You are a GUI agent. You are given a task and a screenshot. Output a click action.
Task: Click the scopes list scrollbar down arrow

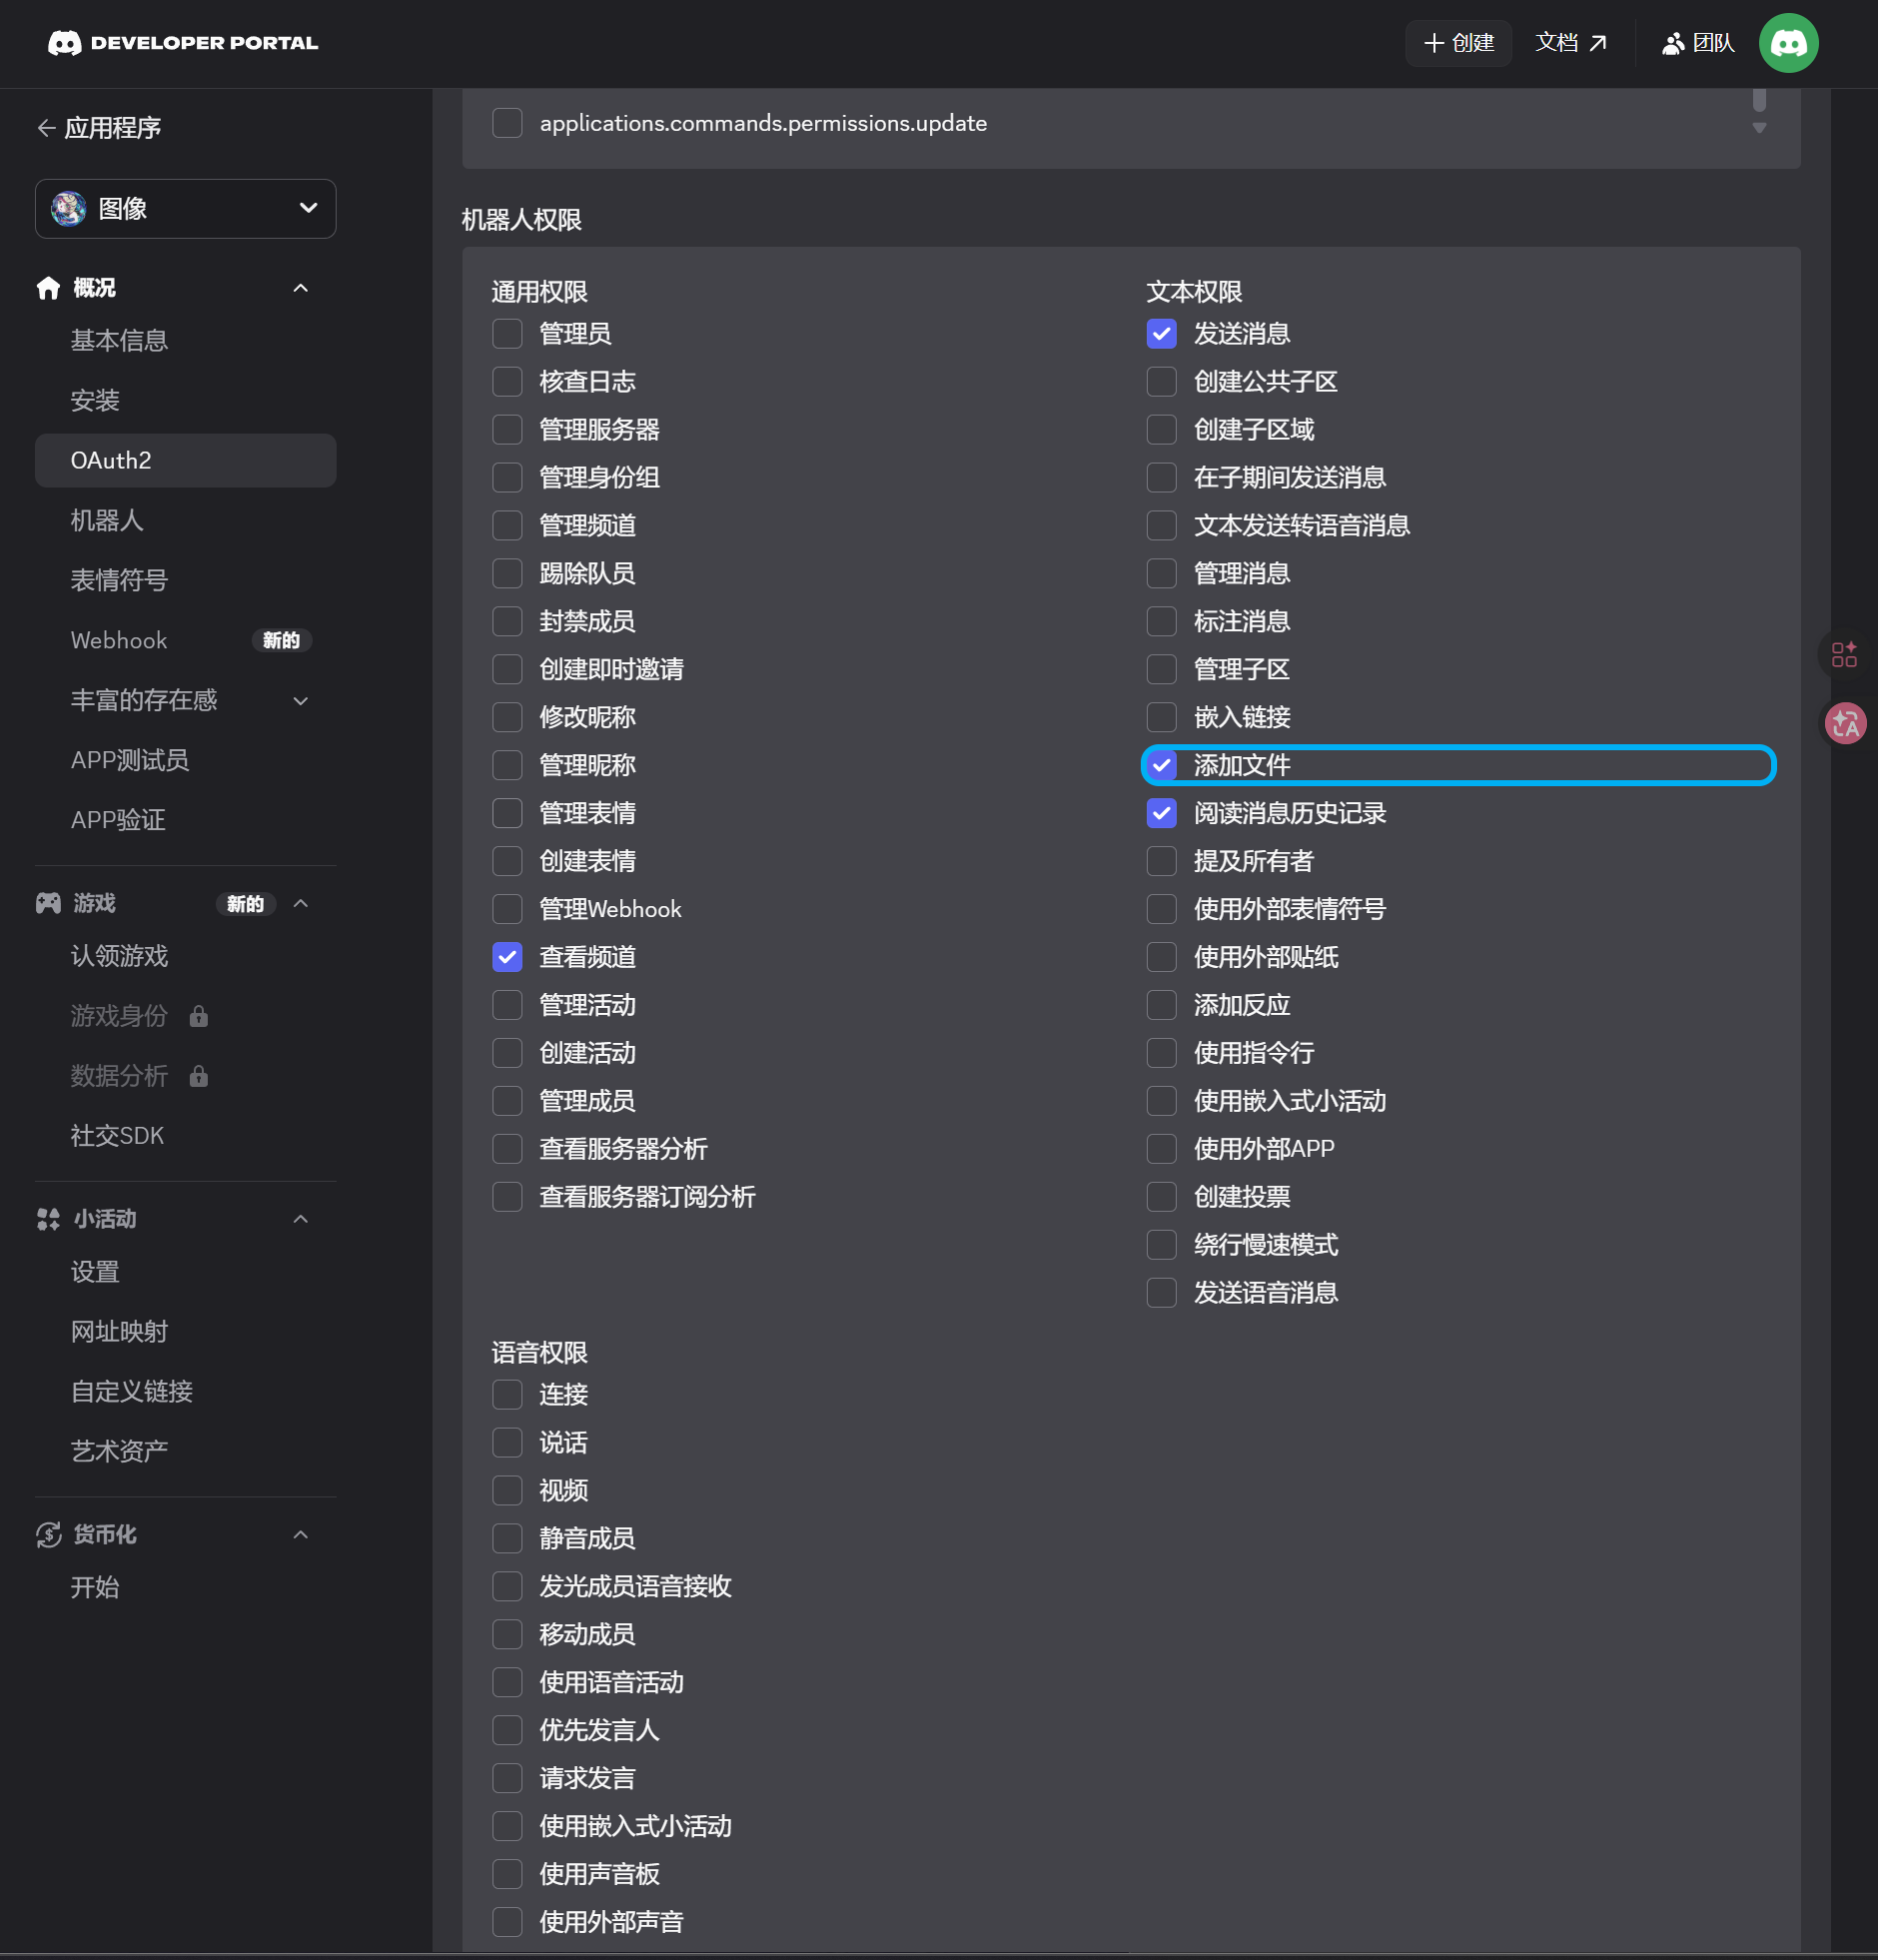coord(1759,128)
